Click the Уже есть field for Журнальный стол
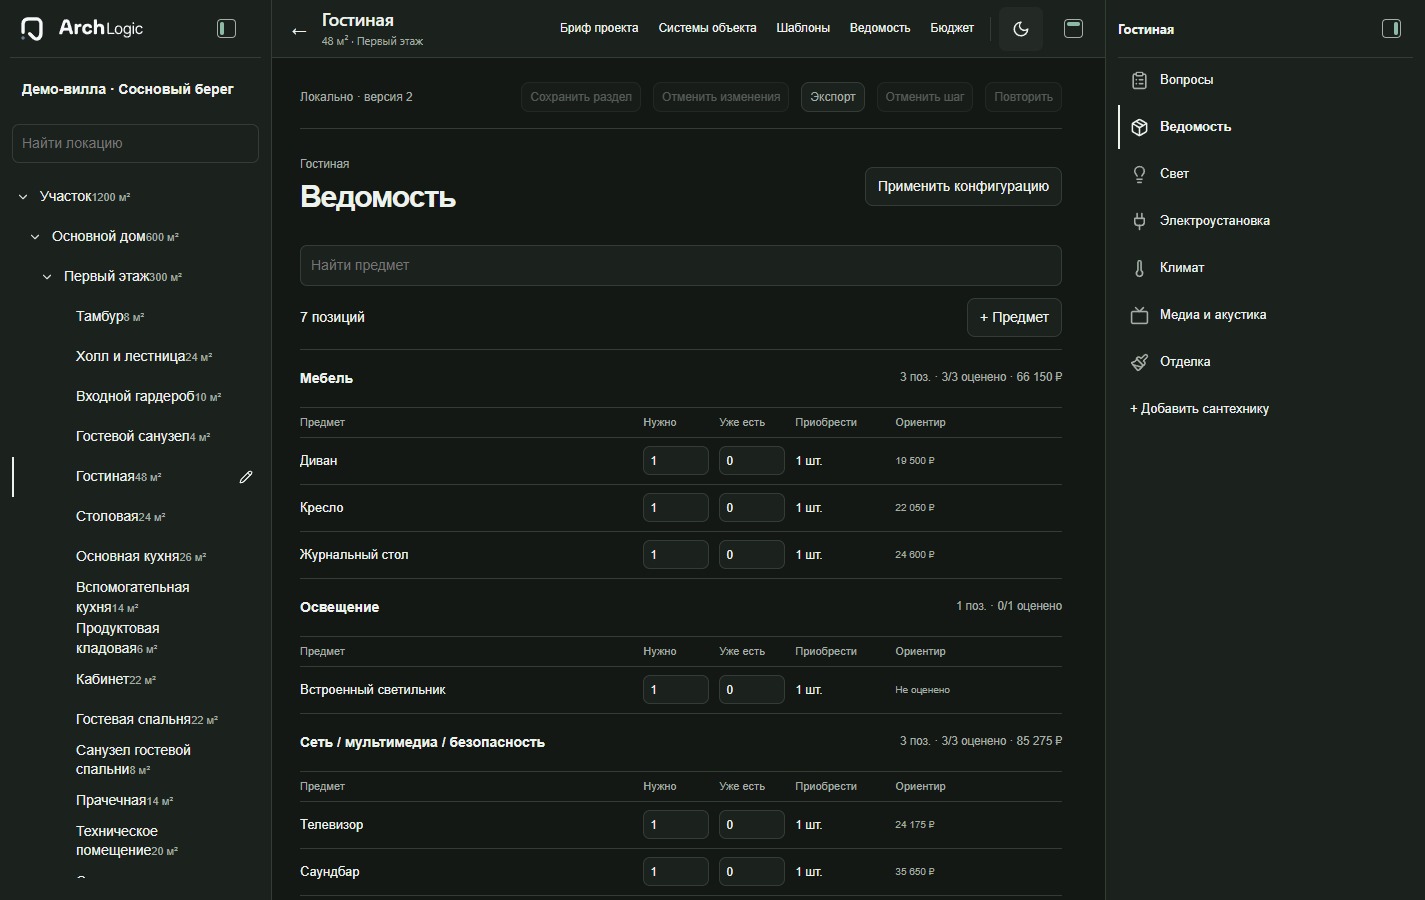 [x=752, y=555]
